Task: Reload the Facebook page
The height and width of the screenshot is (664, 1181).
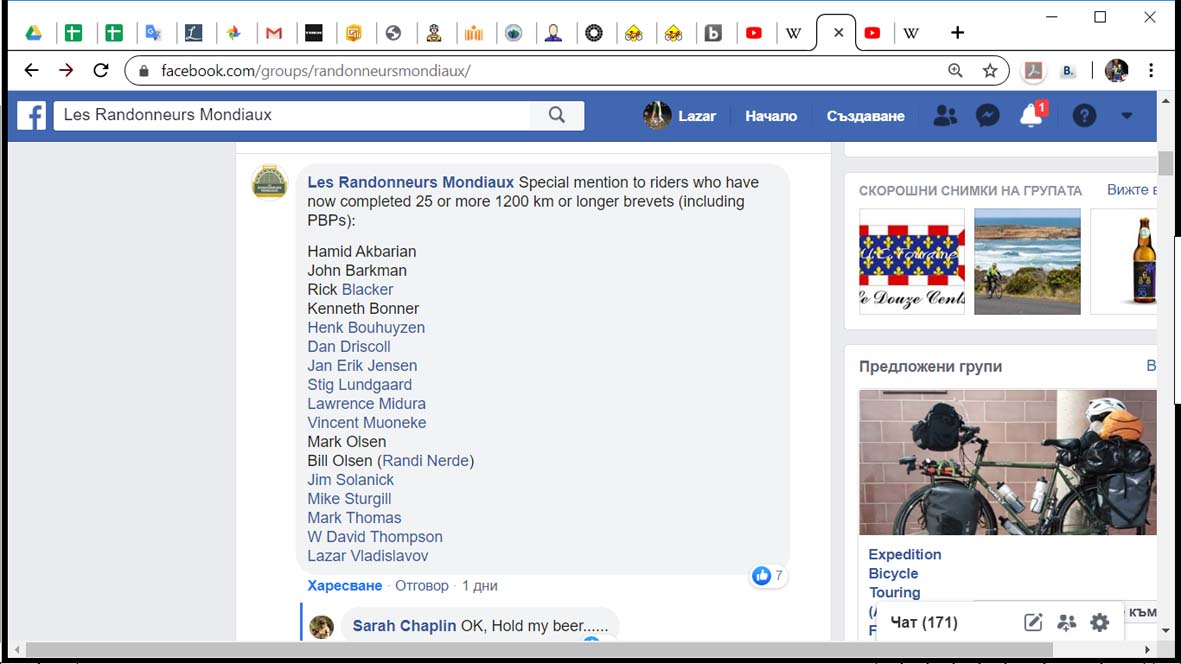Action: point(101,71)
